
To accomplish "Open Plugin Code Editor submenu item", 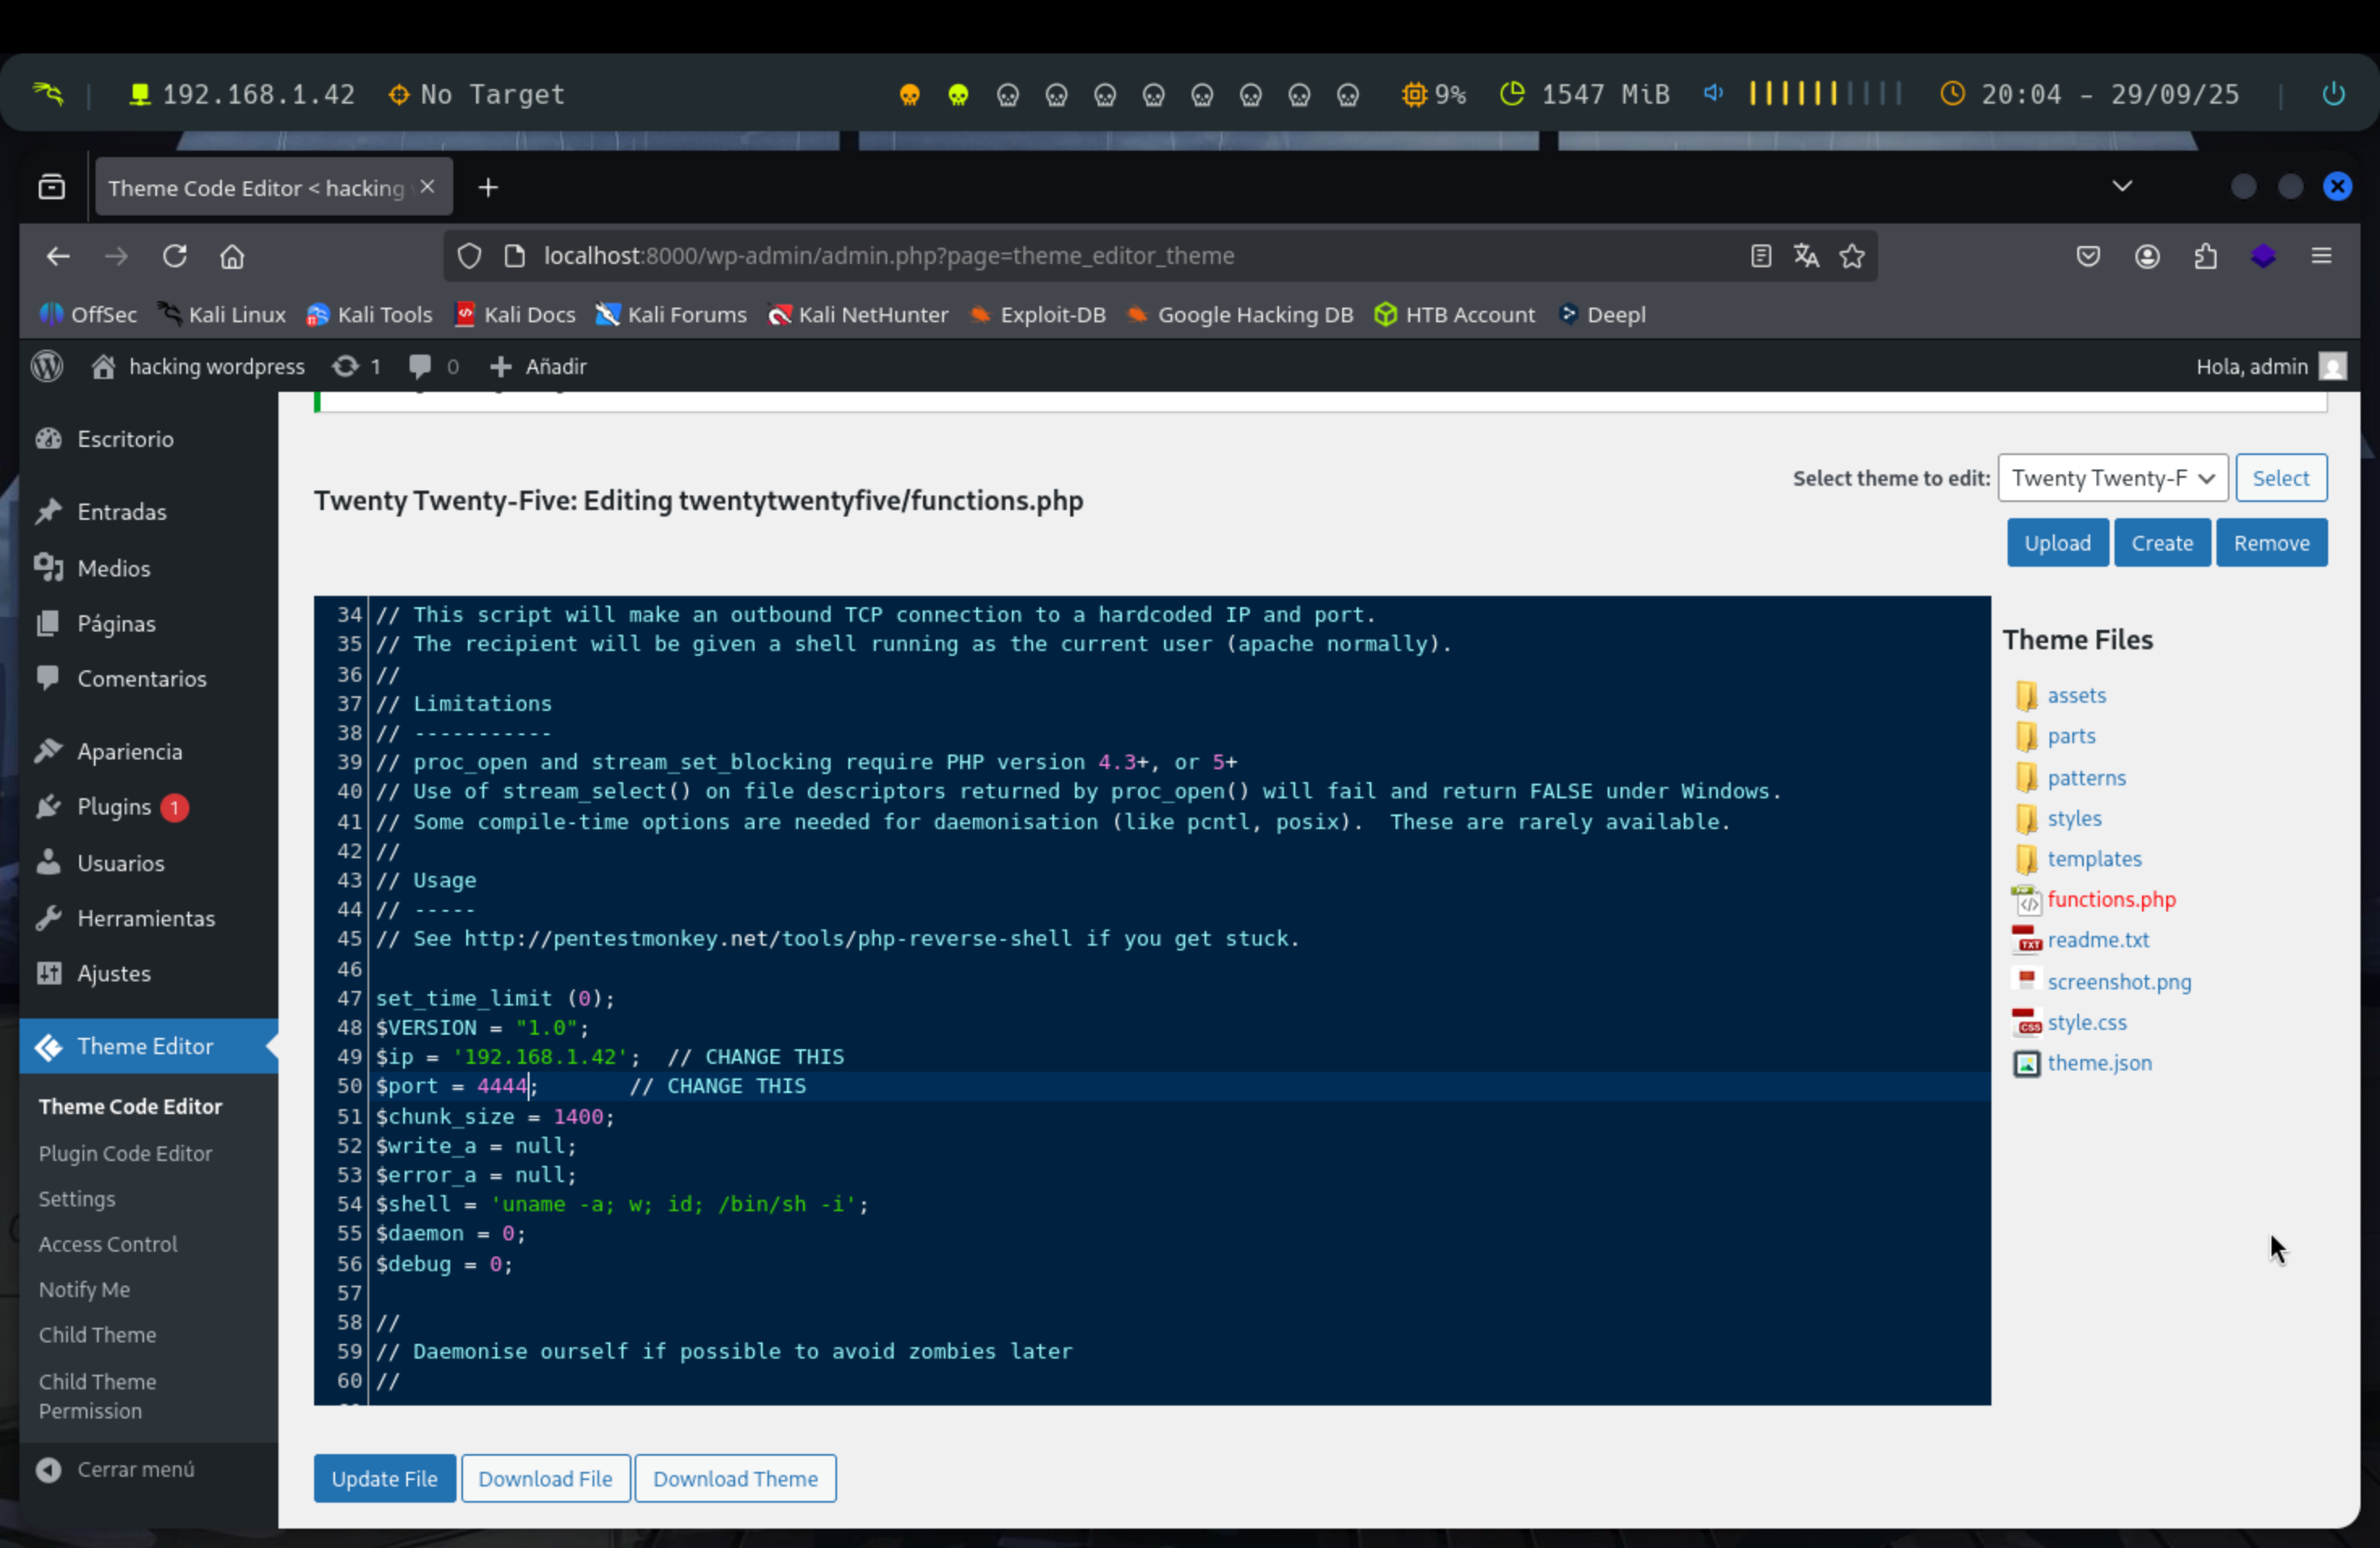I will point(125,1153).
